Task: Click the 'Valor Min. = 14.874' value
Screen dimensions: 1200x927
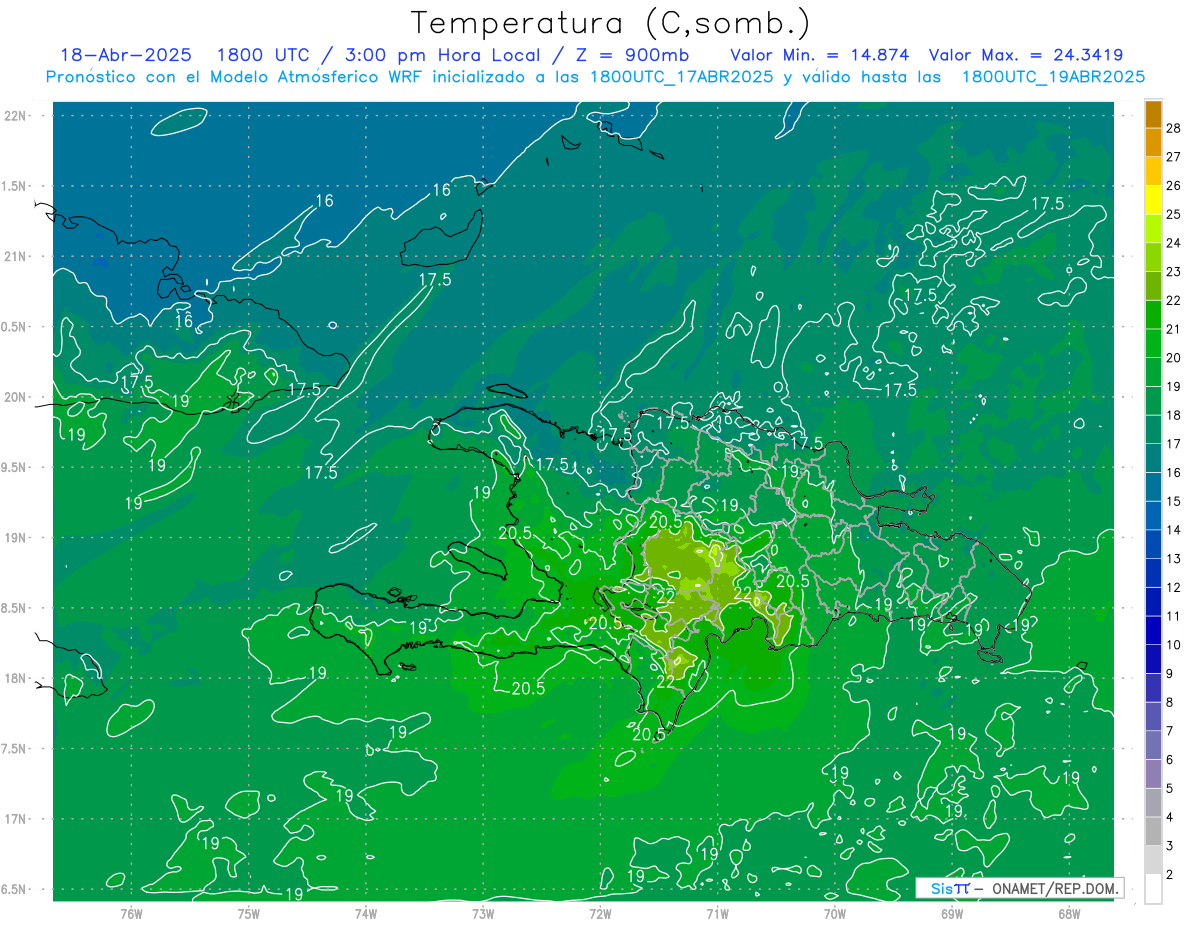Action: click(x=820, y=55)
